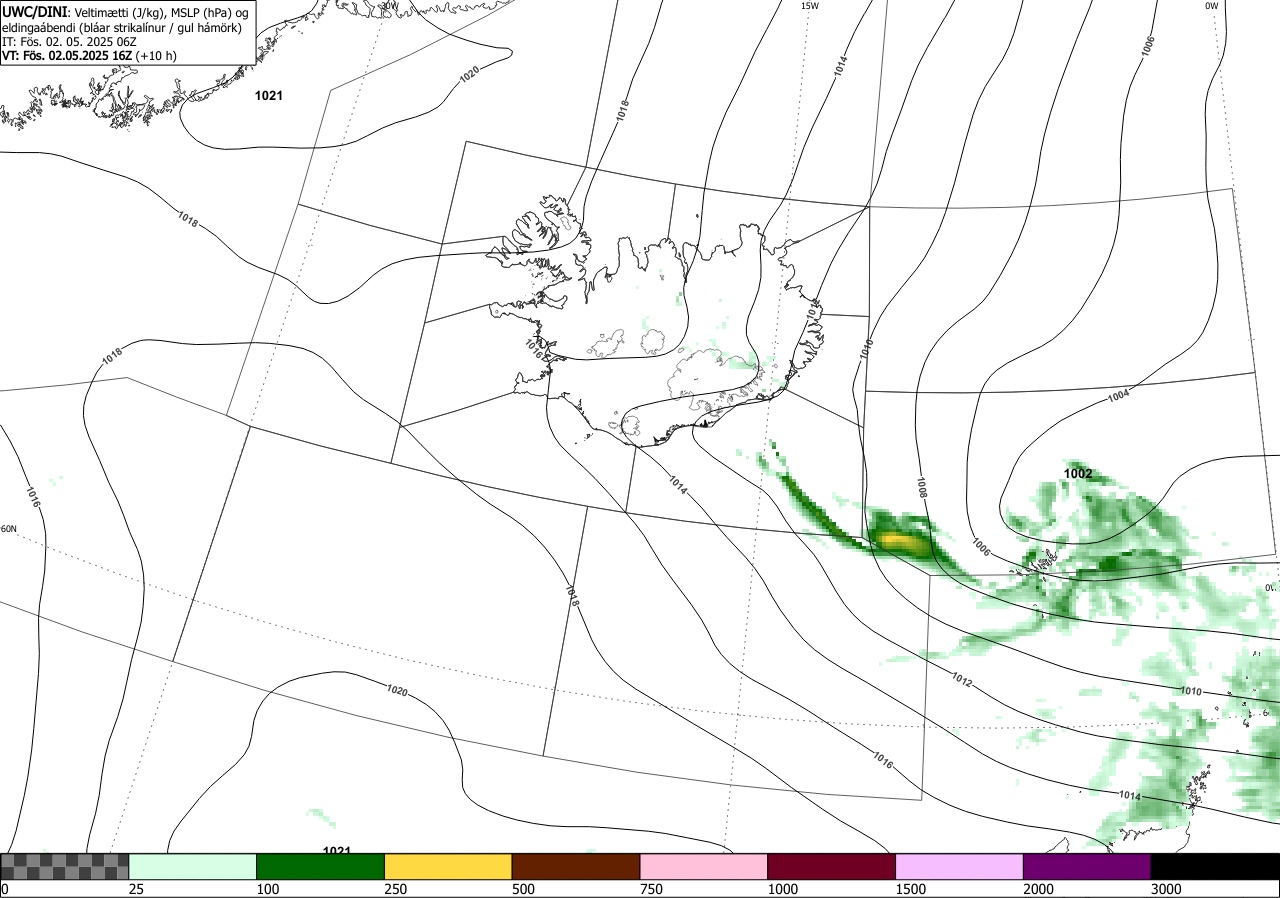Select the pale green 25–100 legend swatch

[x=193, y=866]
